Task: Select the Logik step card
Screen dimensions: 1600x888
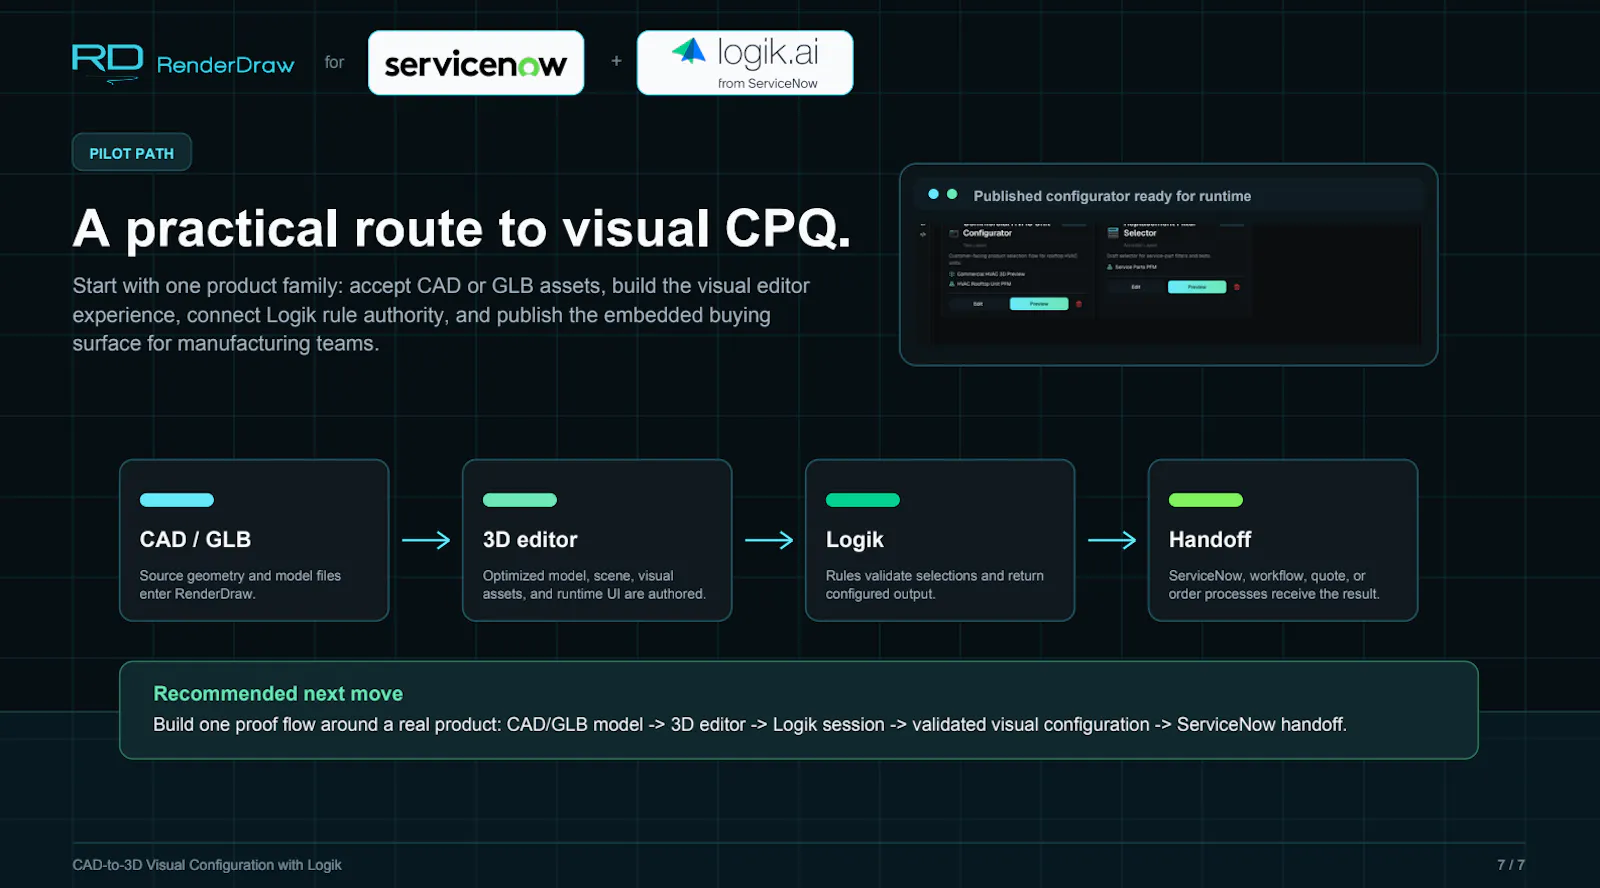Action: (x=940, y=540)
